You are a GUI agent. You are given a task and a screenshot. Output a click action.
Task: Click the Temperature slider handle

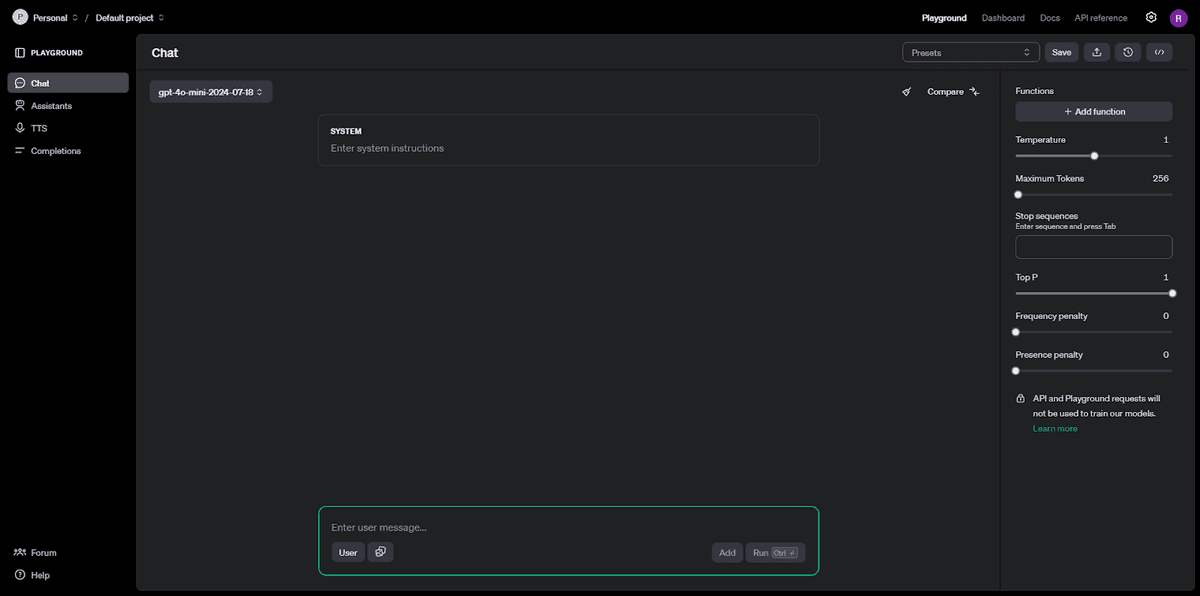(x=1095, y=155)
